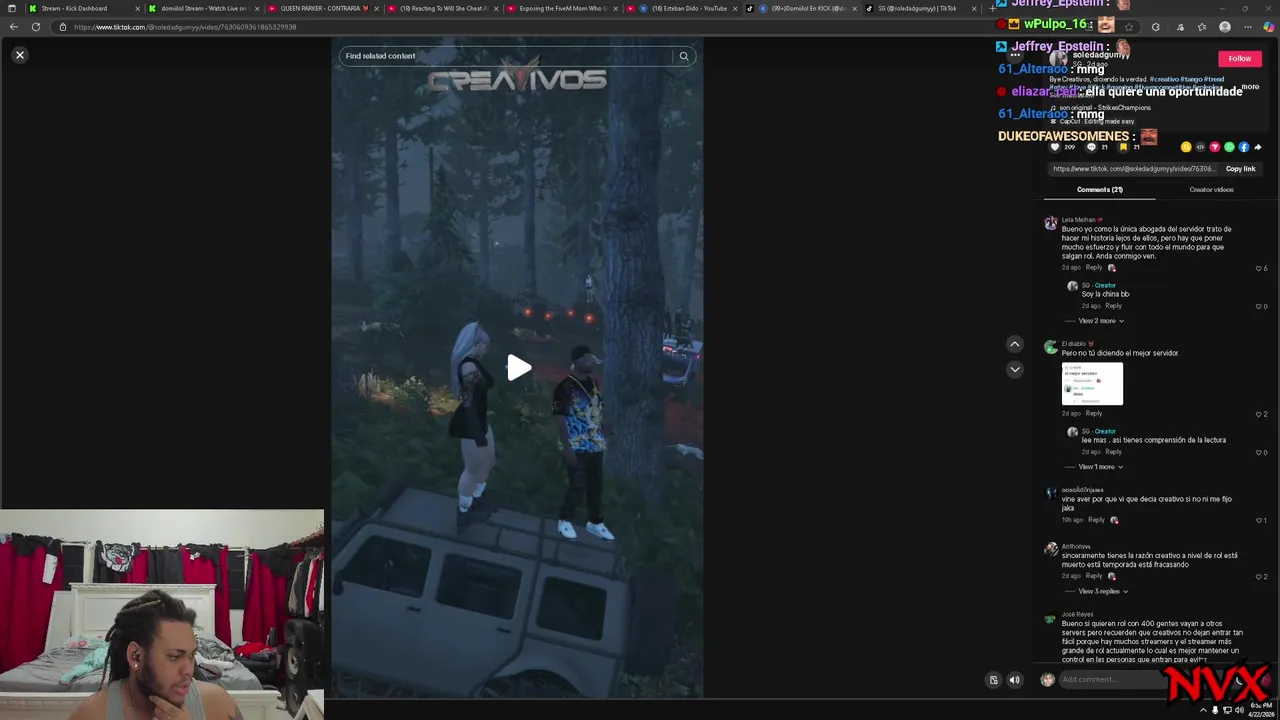The image size is (1280, 720).
Task: Open the Lela Meihan commenter's avatar
Action: [1050, 224]
